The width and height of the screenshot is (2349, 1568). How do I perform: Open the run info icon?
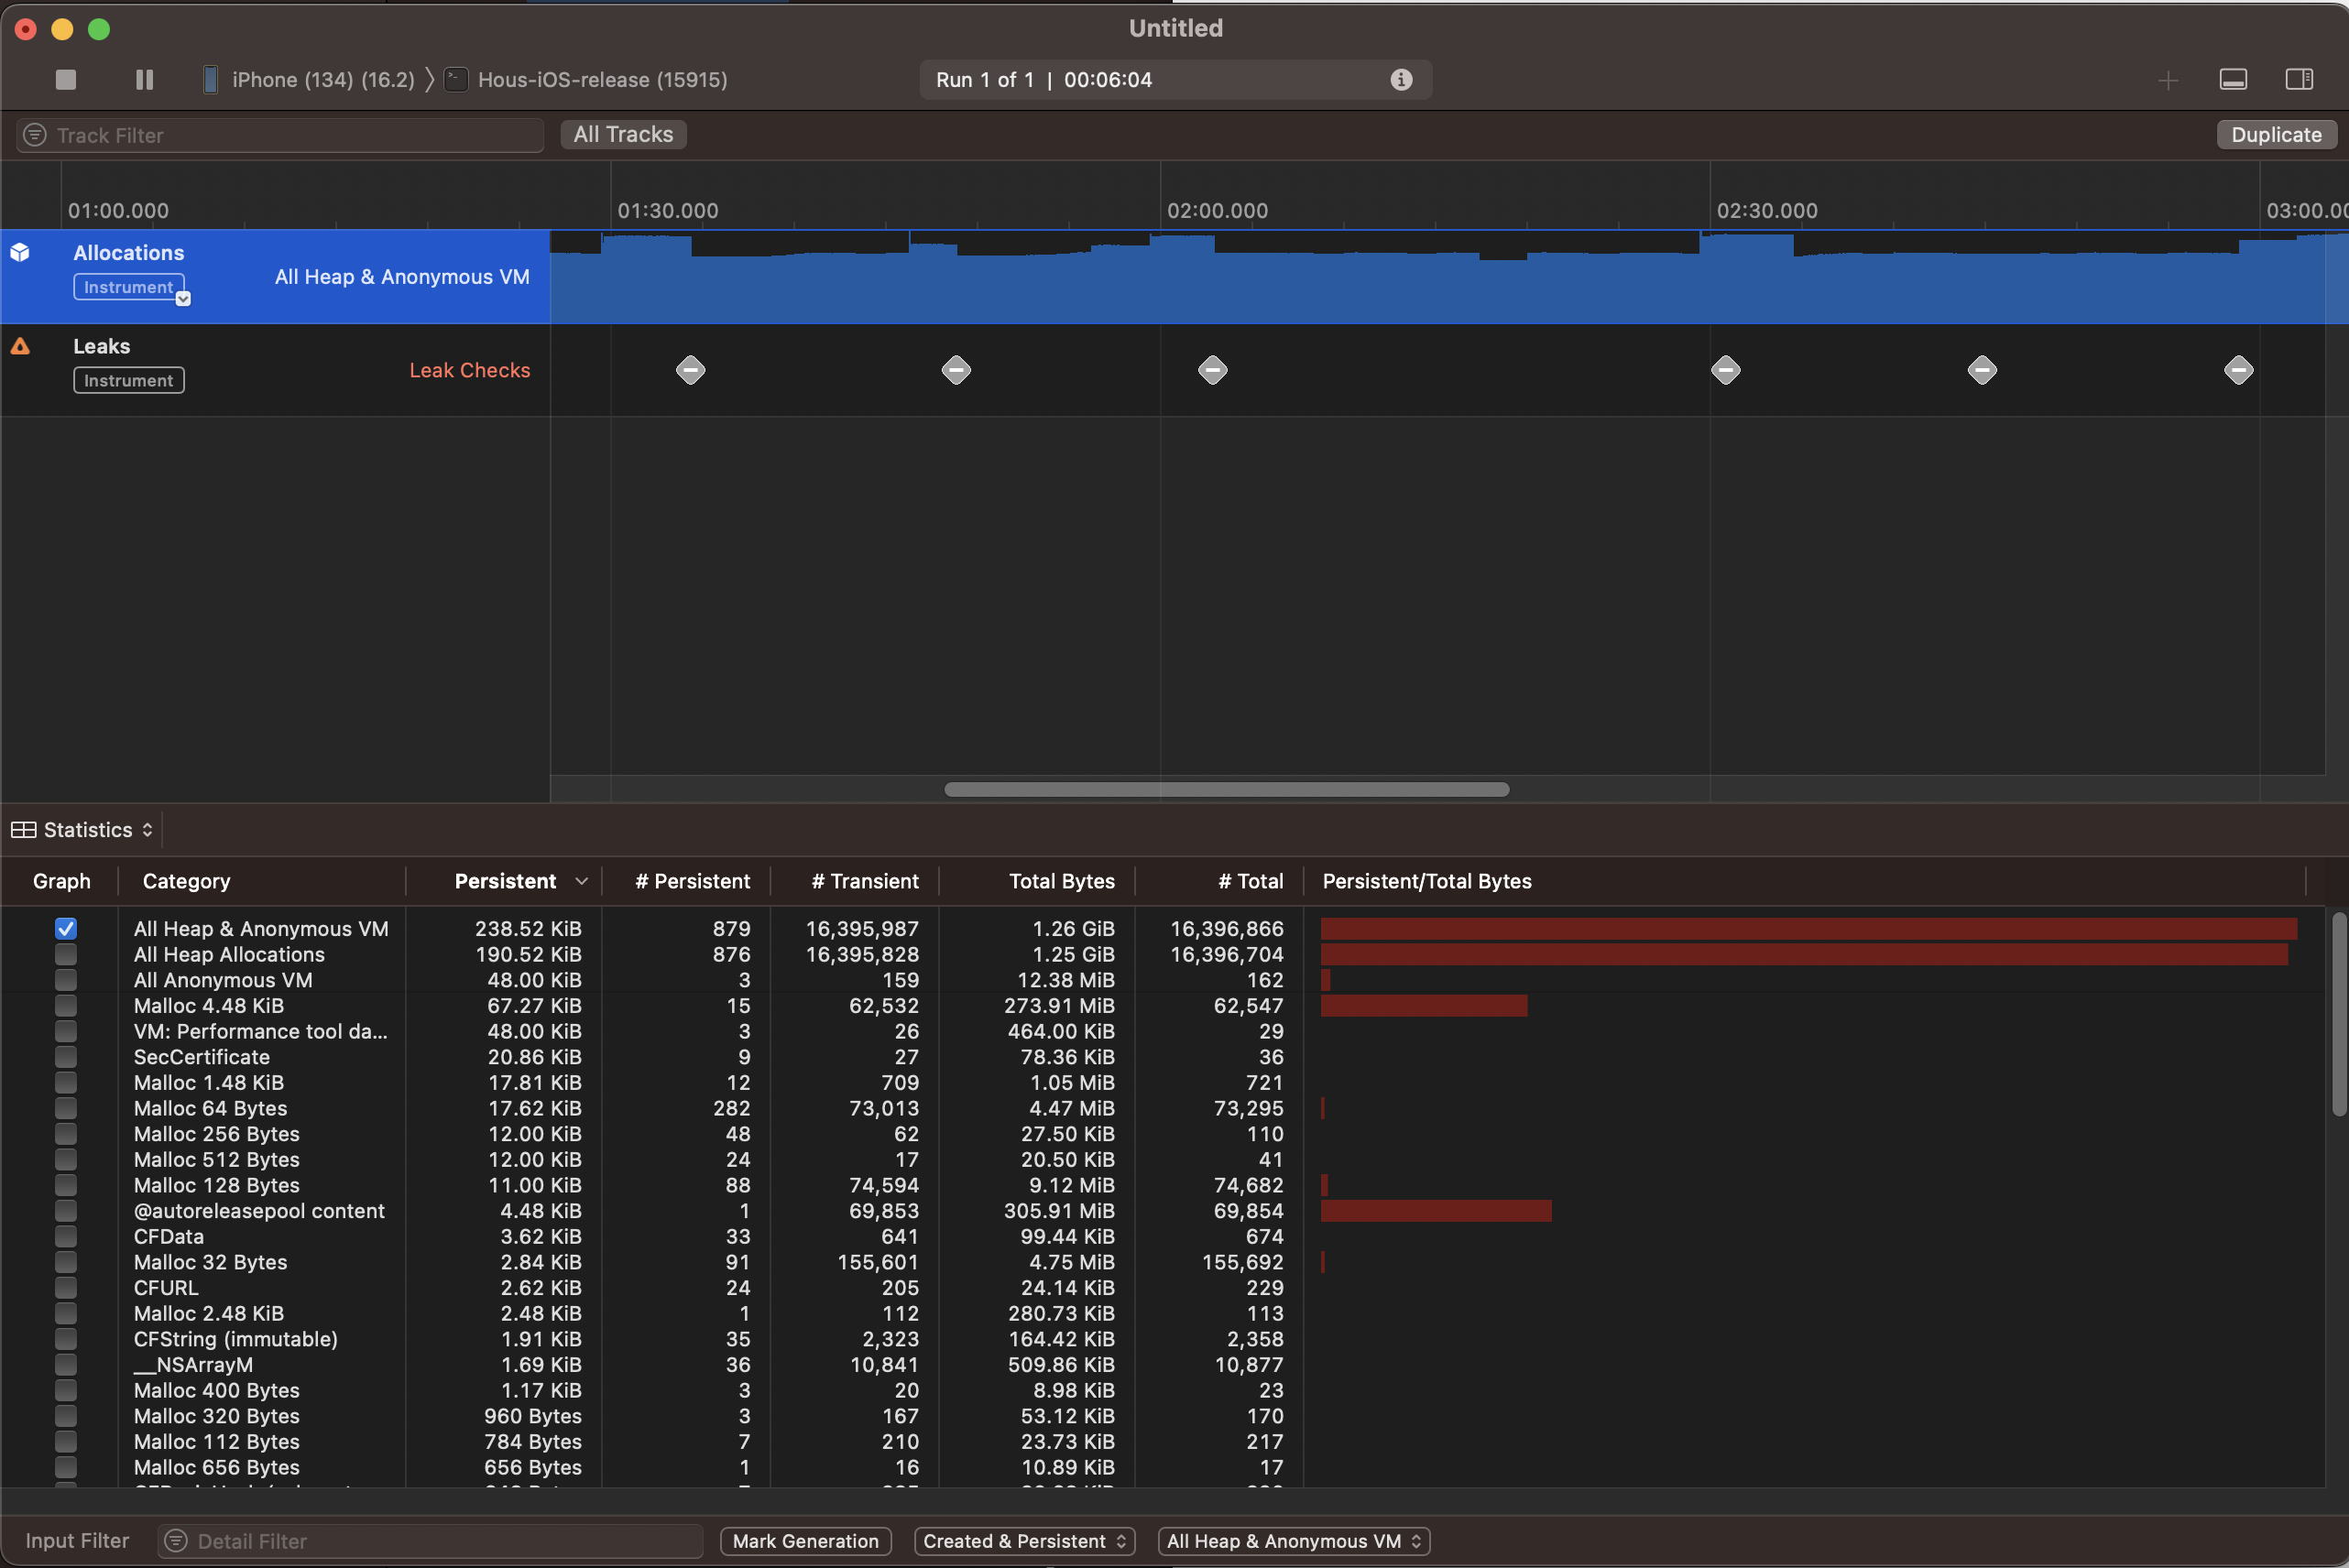[1401, 79]
